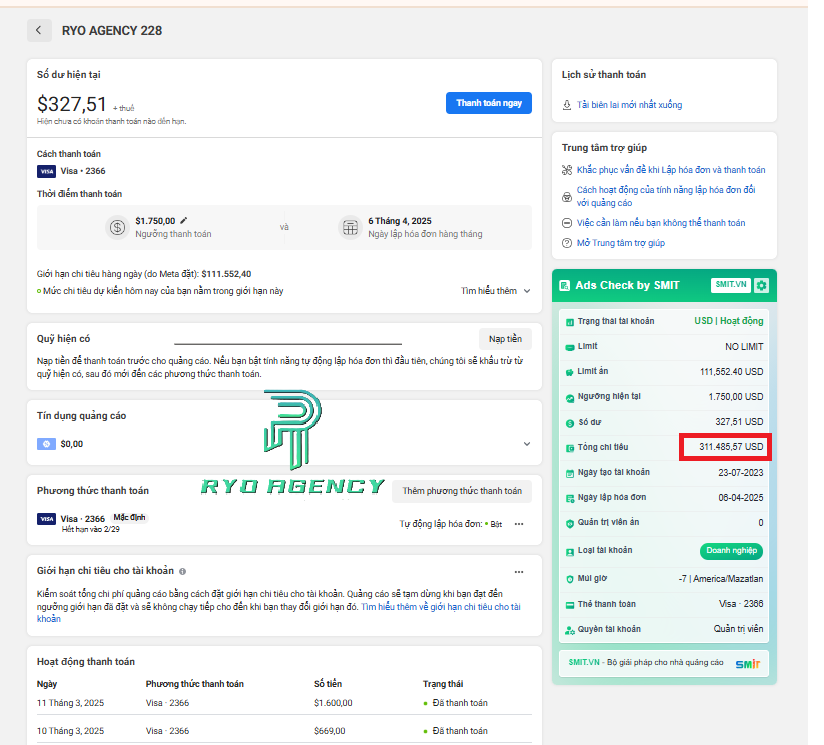
Task: Go back using the arrow beside RYO AGENCY 228
Action: (39, 30)
